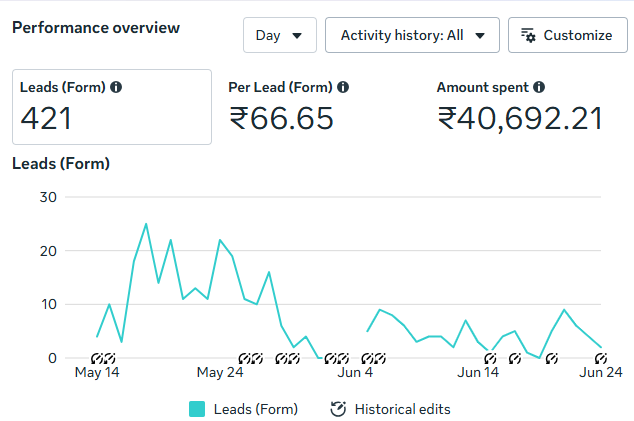Click the Historical edits legend label
The image size is (634, 421).
[x=402, y=409]
